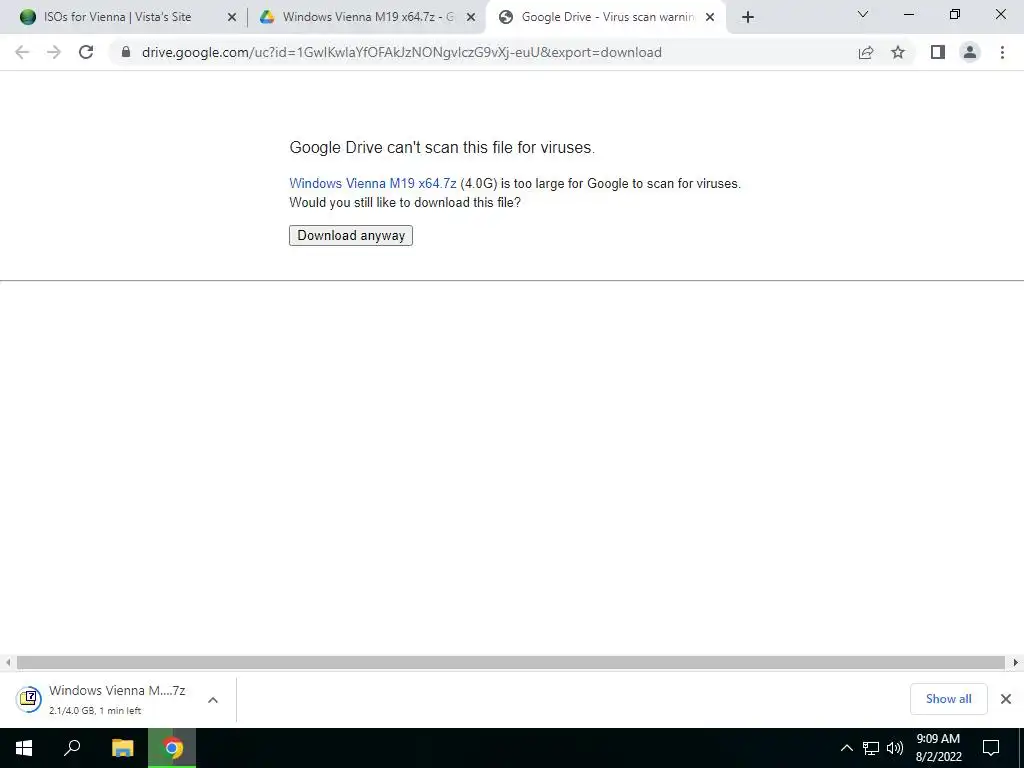This screenshot has width=1024, height=768.
Task: Minimize the Chrome window
Action: point(908,14)
